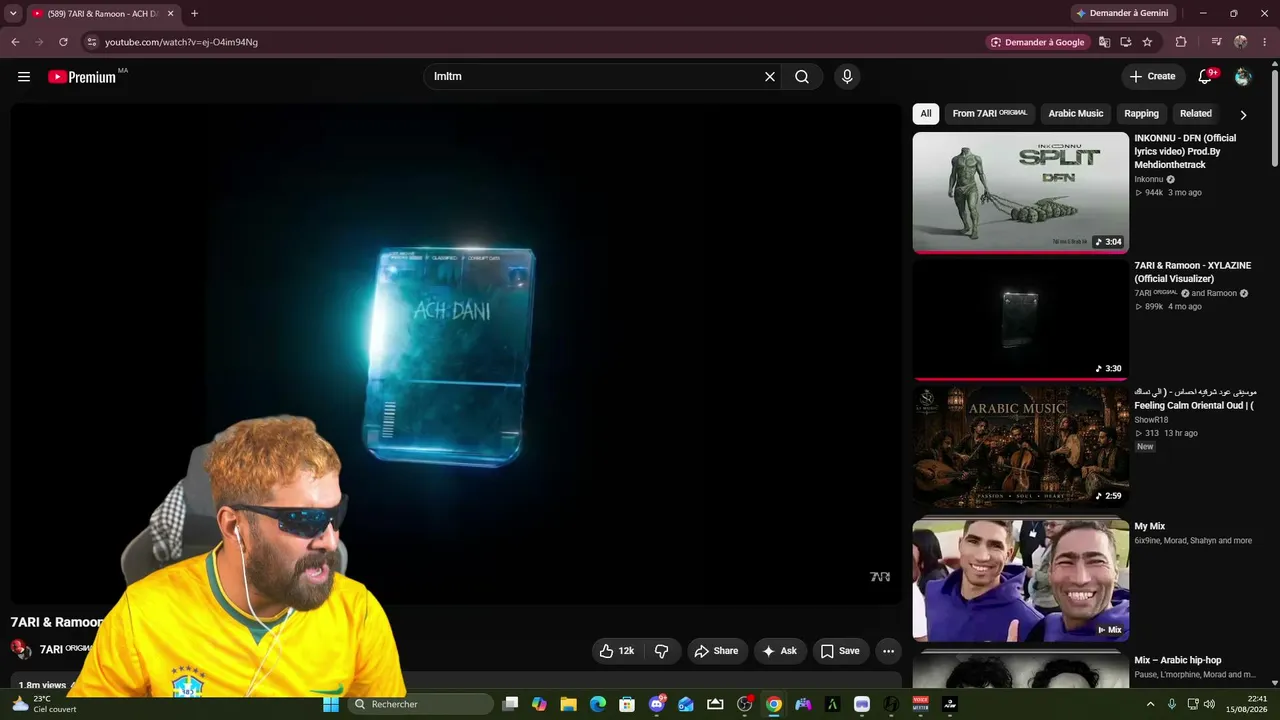This screenshot has width=1280, height=720.
Task: Open XYLAZINE visualizer video thumbnail
Action: [x=1020, y=320]
